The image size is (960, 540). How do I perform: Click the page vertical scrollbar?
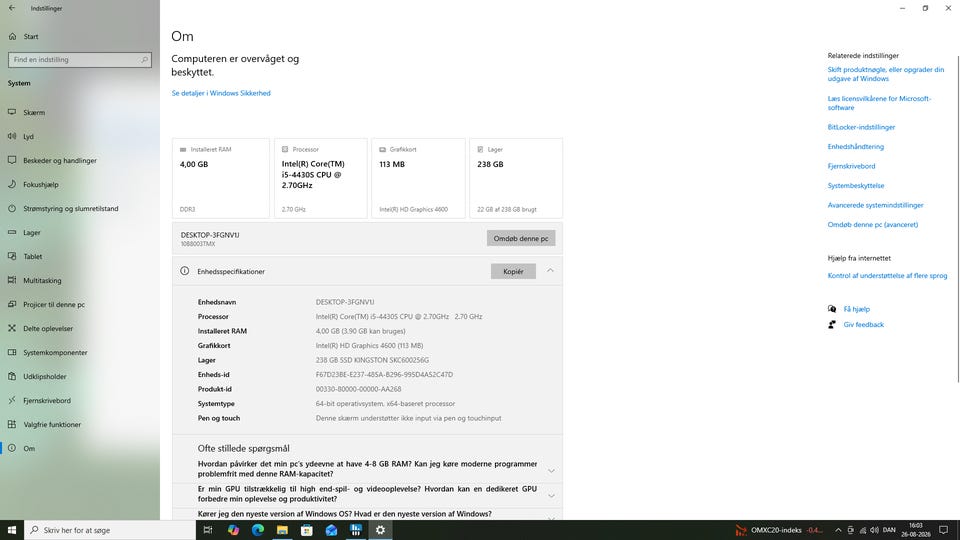[958, 219]
